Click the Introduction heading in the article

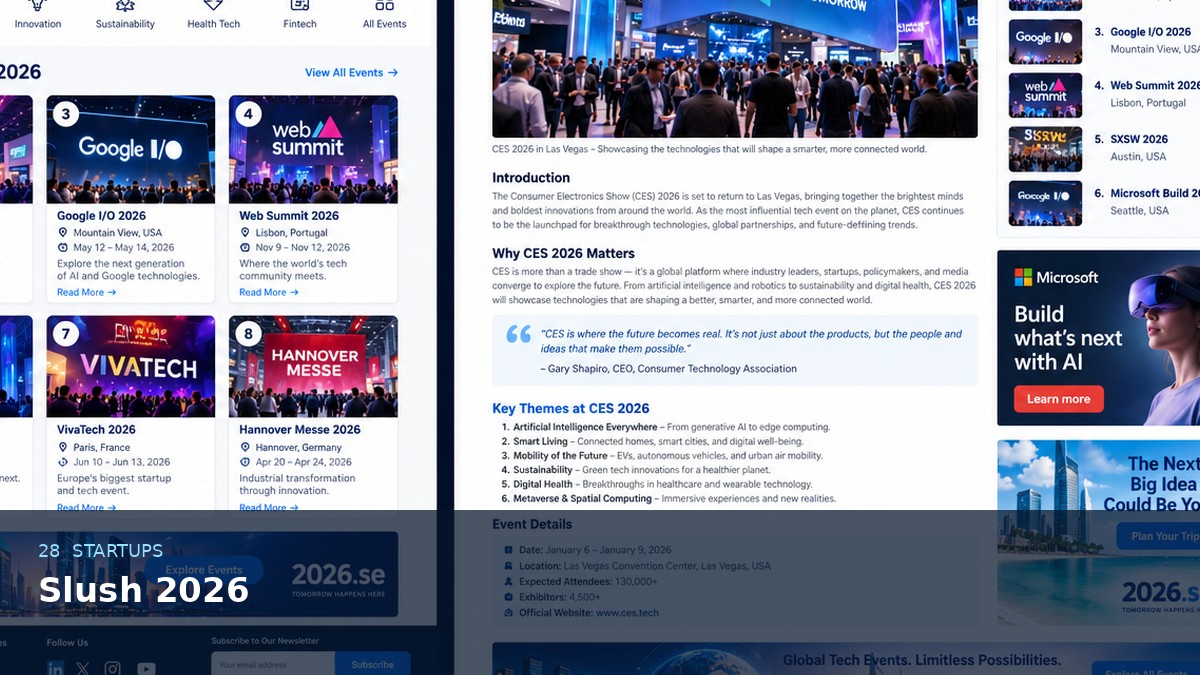(531, 178)
